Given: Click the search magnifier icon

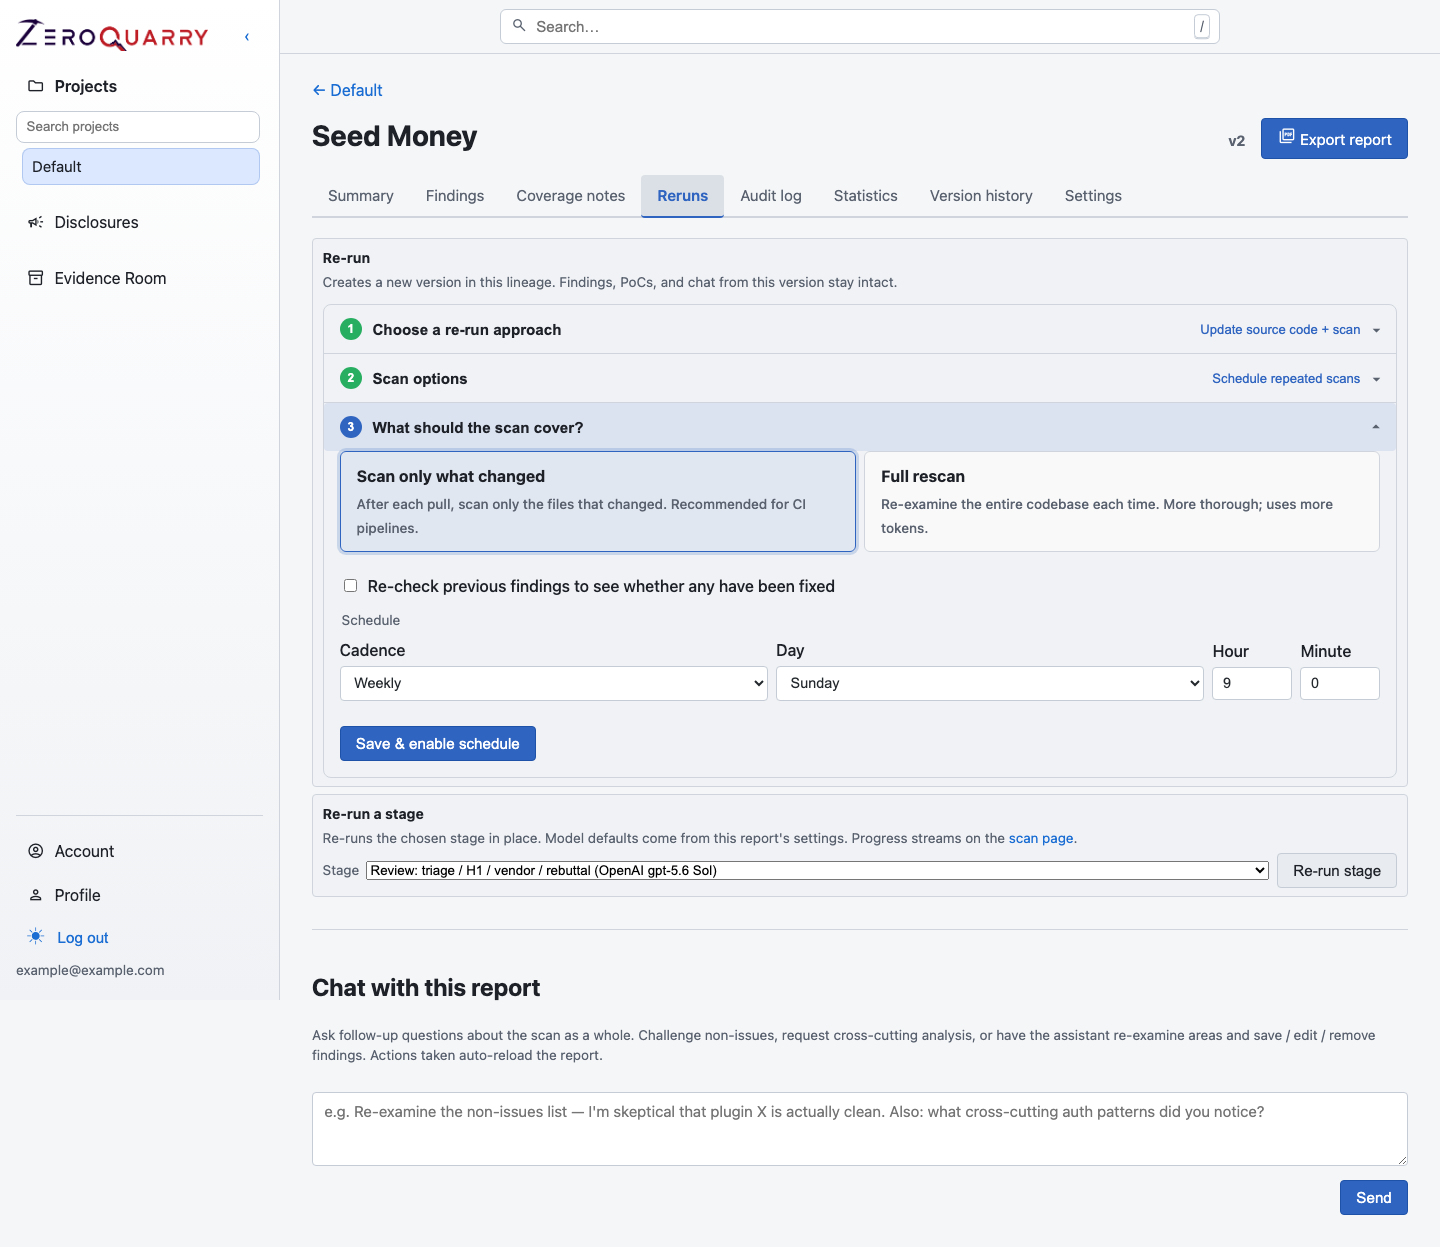Looking at the screenshot, I should pos(519,26).
